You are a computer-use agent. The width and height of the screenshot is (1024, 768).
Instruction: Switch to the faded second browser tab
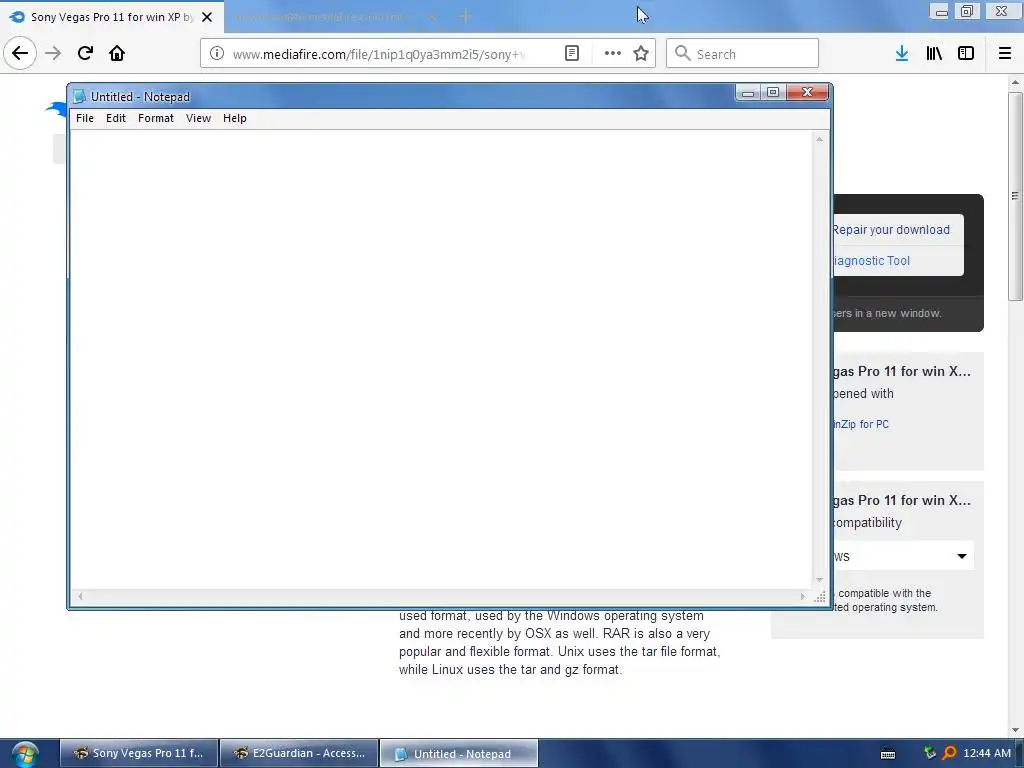point(327,17)
